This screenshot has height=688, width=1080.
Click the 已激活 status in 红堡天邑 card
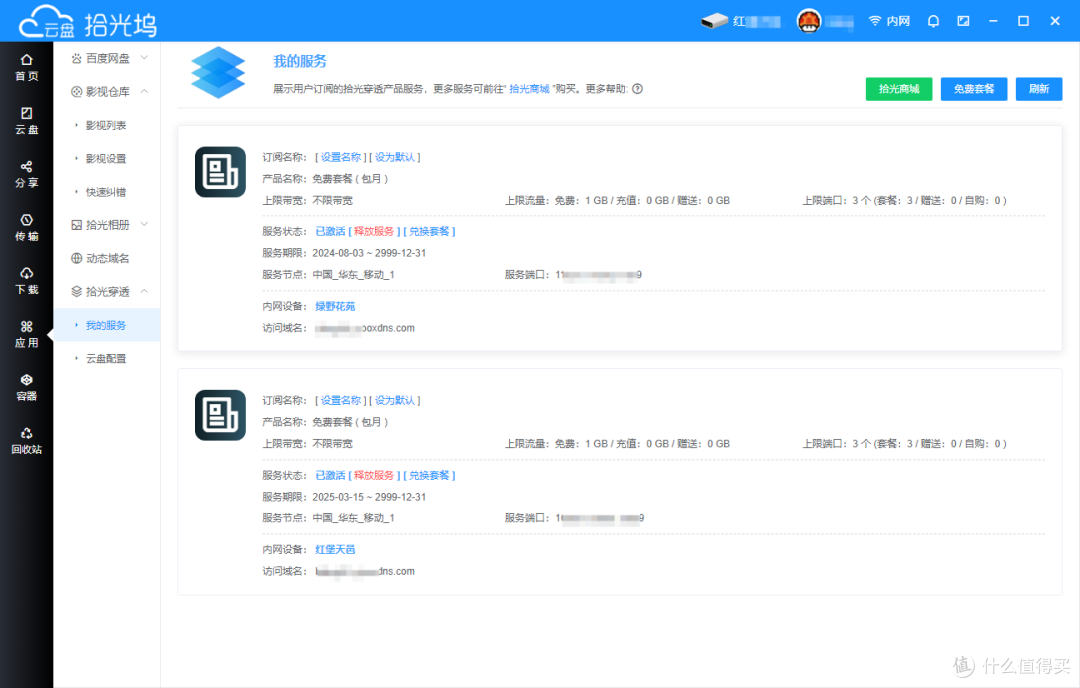(330, 475)
